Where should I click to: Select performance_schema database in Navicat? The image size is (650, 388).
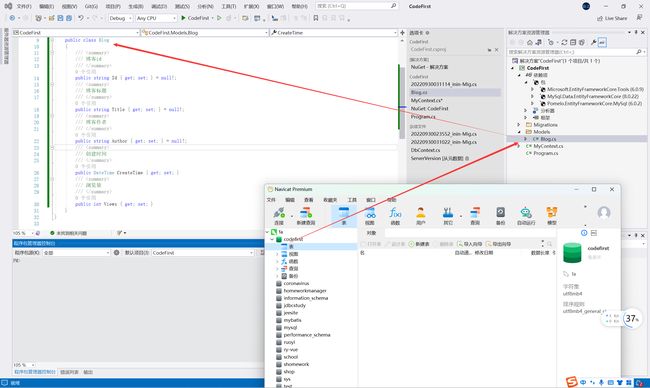pos(307,335)
